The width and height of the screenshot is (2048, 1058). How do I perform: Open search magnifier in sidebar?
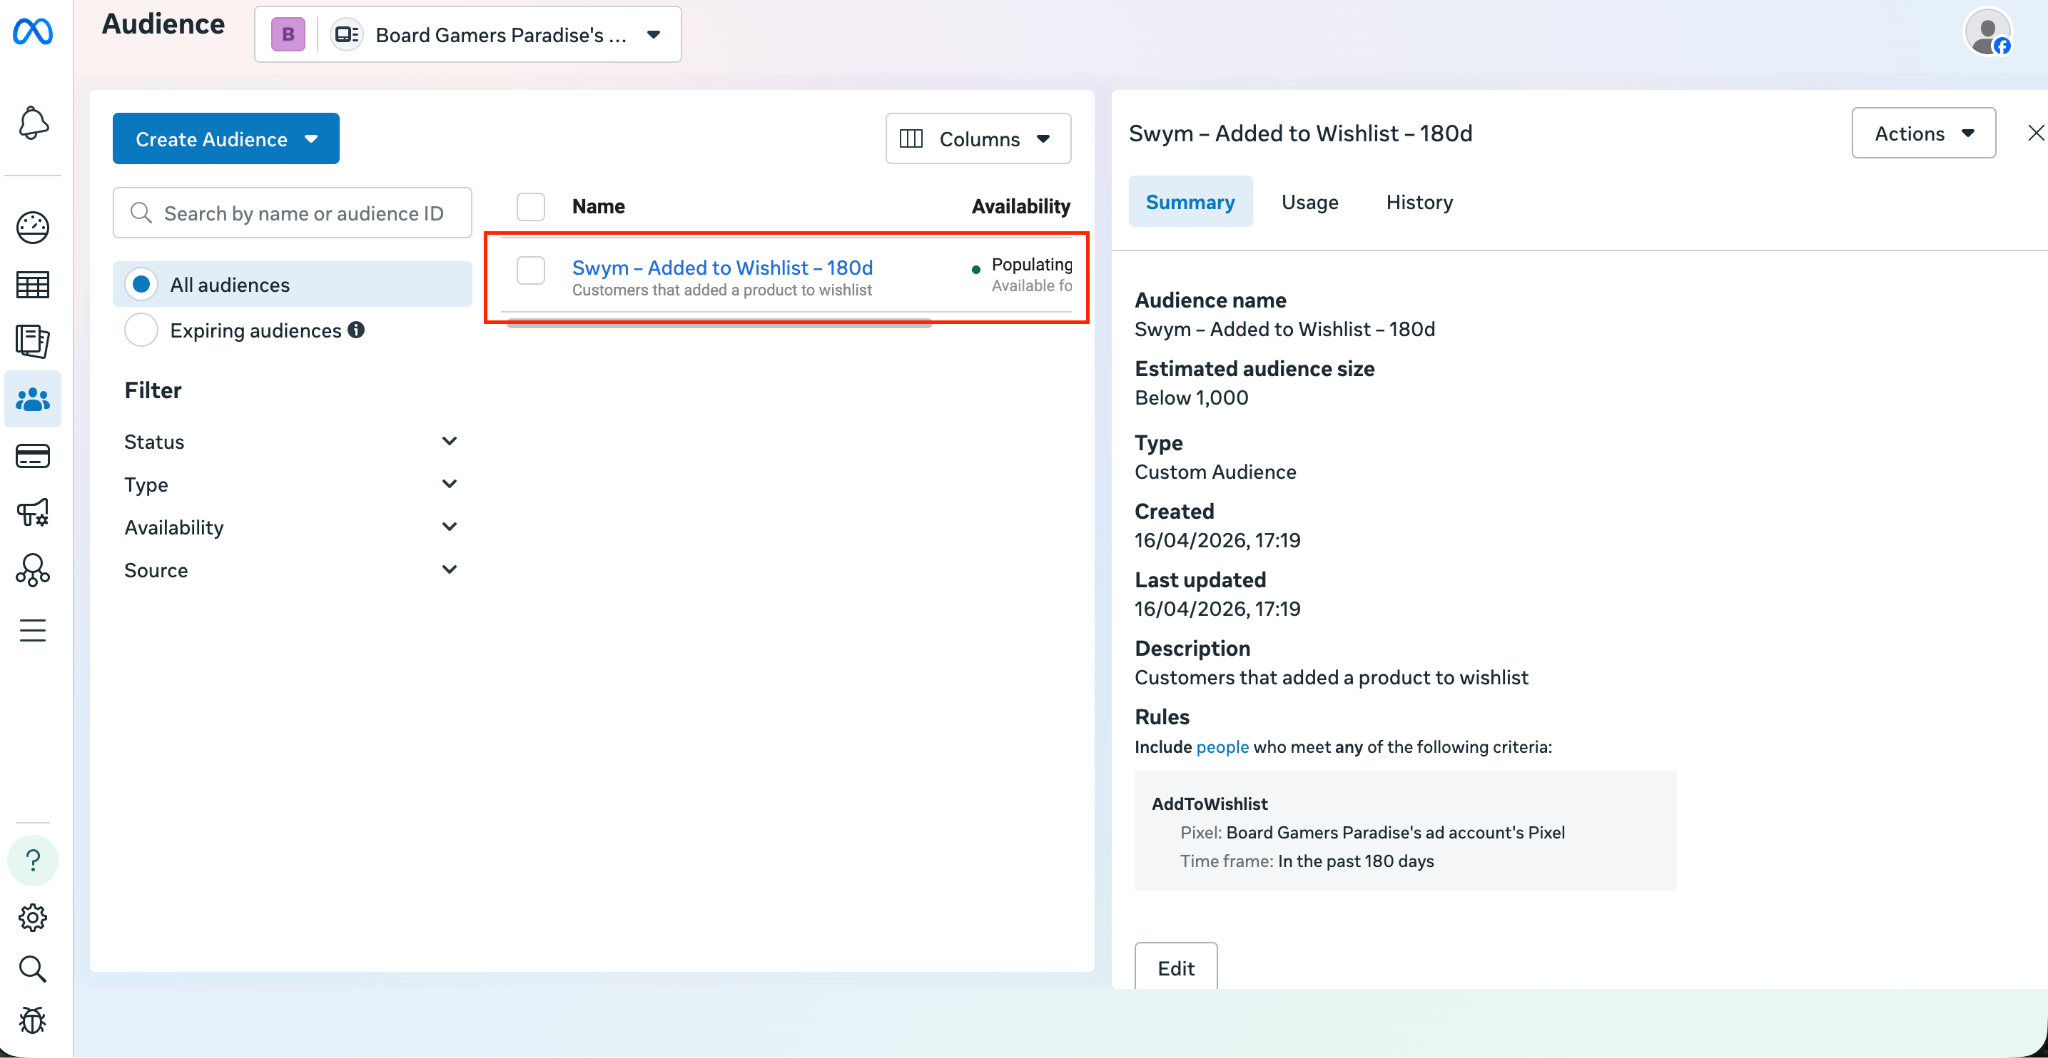(x=33, y=968)
